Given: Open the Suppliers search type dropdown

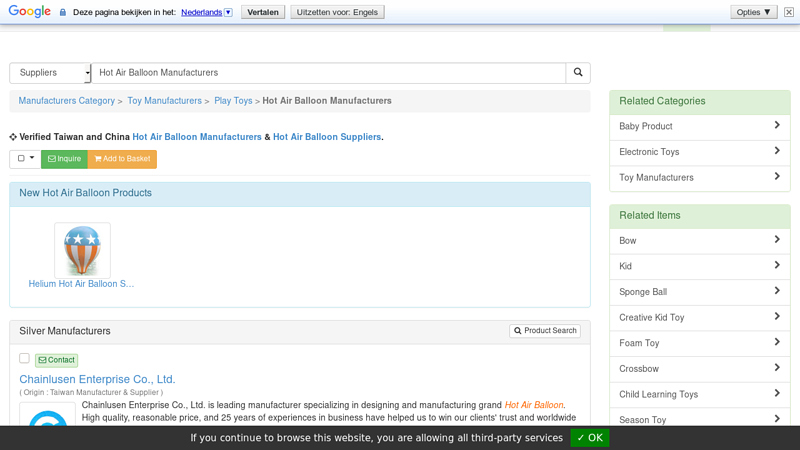Looking at the screenshot, I should click(x=50, y=73).
